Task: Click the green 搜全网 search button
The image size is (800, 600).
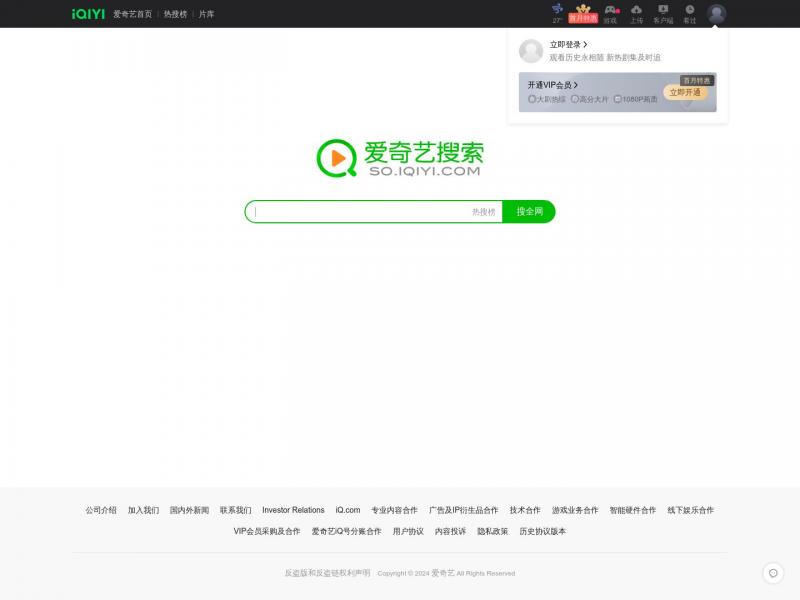Action: [529, 212]
